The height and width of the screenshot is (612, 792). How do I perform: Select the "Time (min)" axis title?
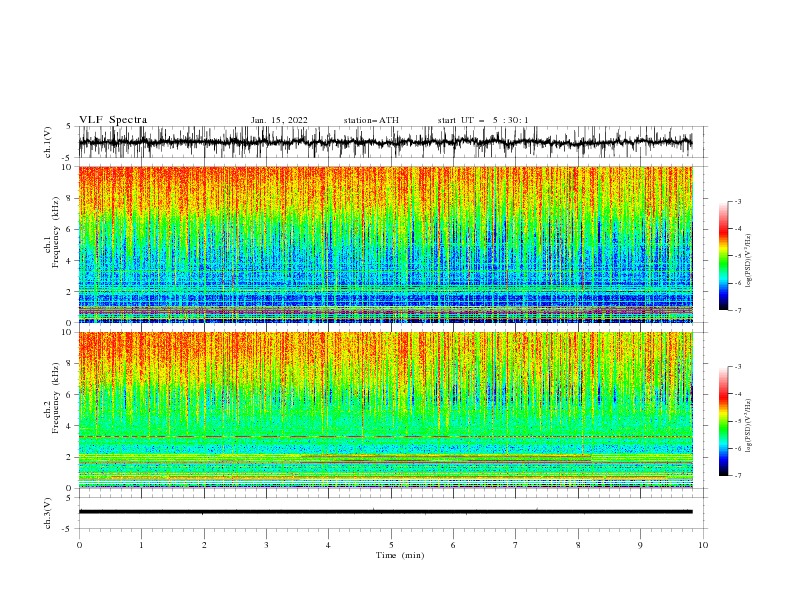400,555
